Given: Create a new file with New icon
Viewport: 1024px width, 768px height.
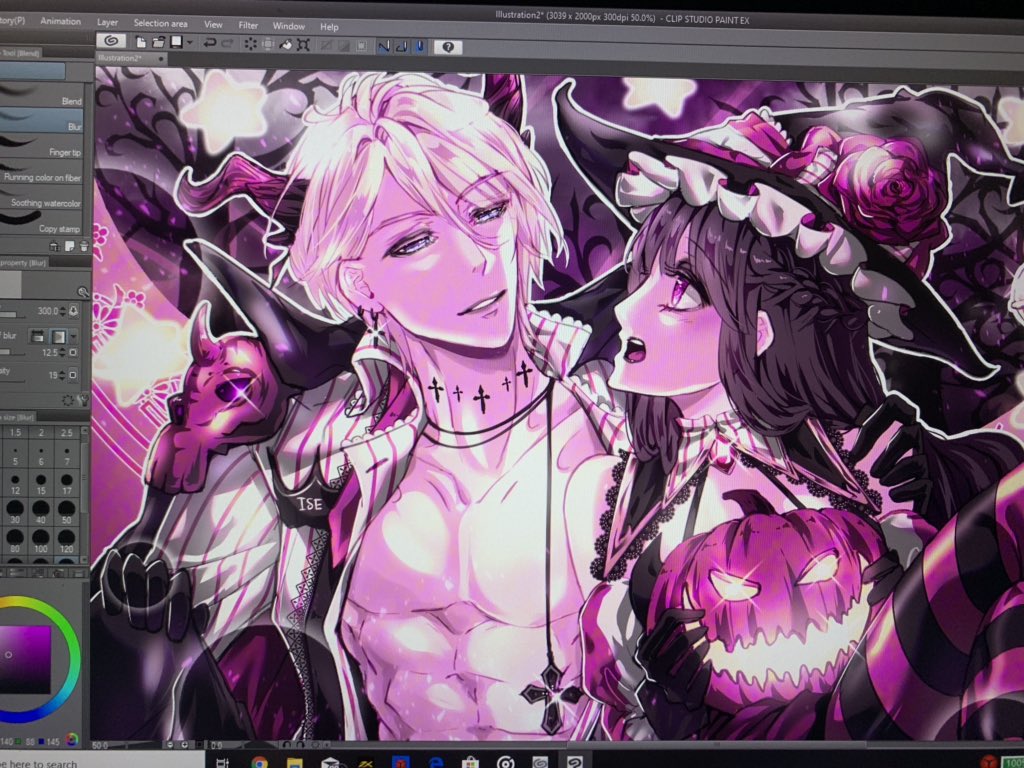Looking at the screenshot, I should [x=140, y=42].
